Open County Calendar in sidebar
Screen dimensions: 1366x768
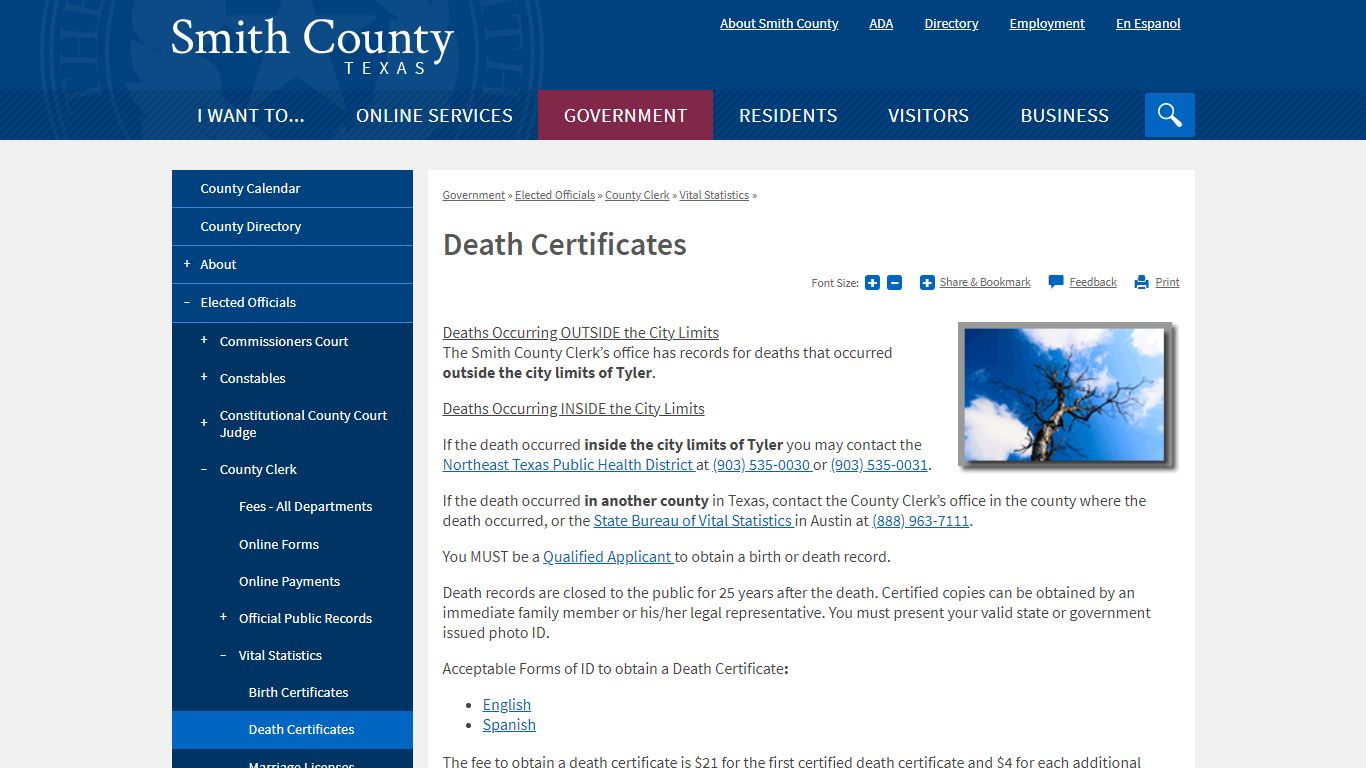(292, 189)
